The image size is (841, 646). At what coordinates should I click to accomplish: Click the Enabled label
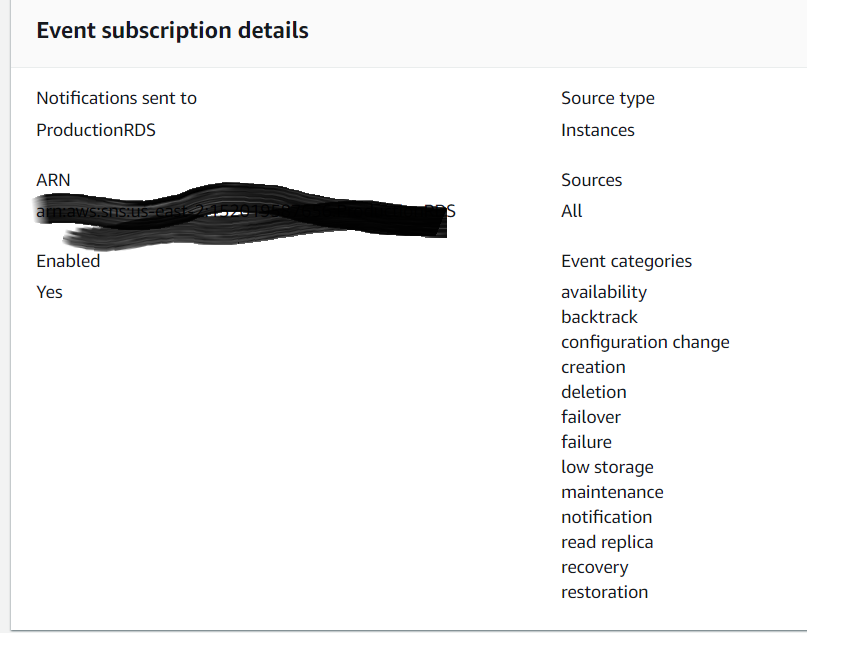pos(68,261)
